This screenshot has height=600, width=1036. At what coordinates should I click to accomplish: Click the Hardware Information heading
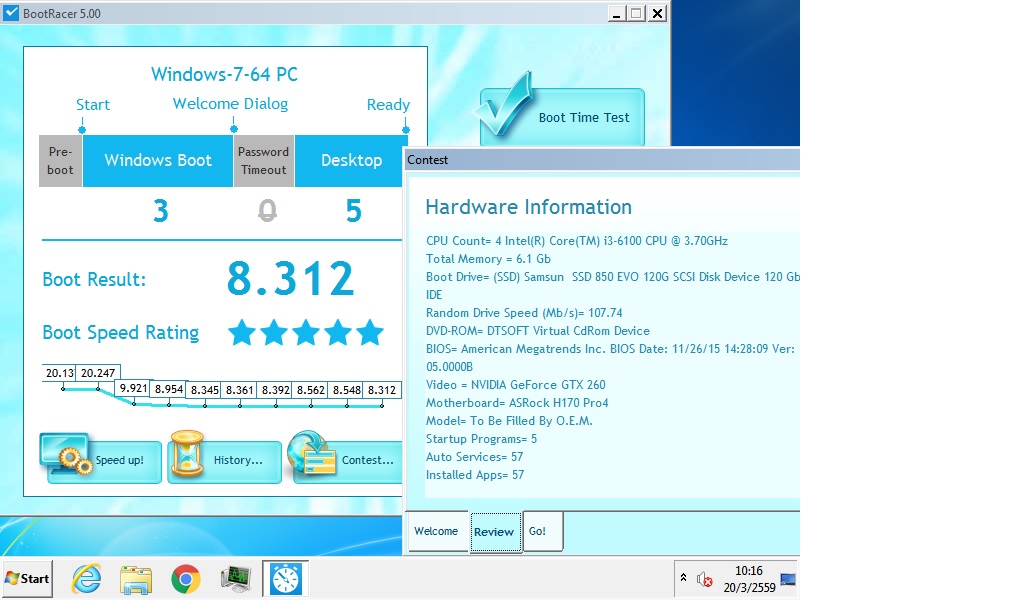pyautogui.click(x=529, y=207)
